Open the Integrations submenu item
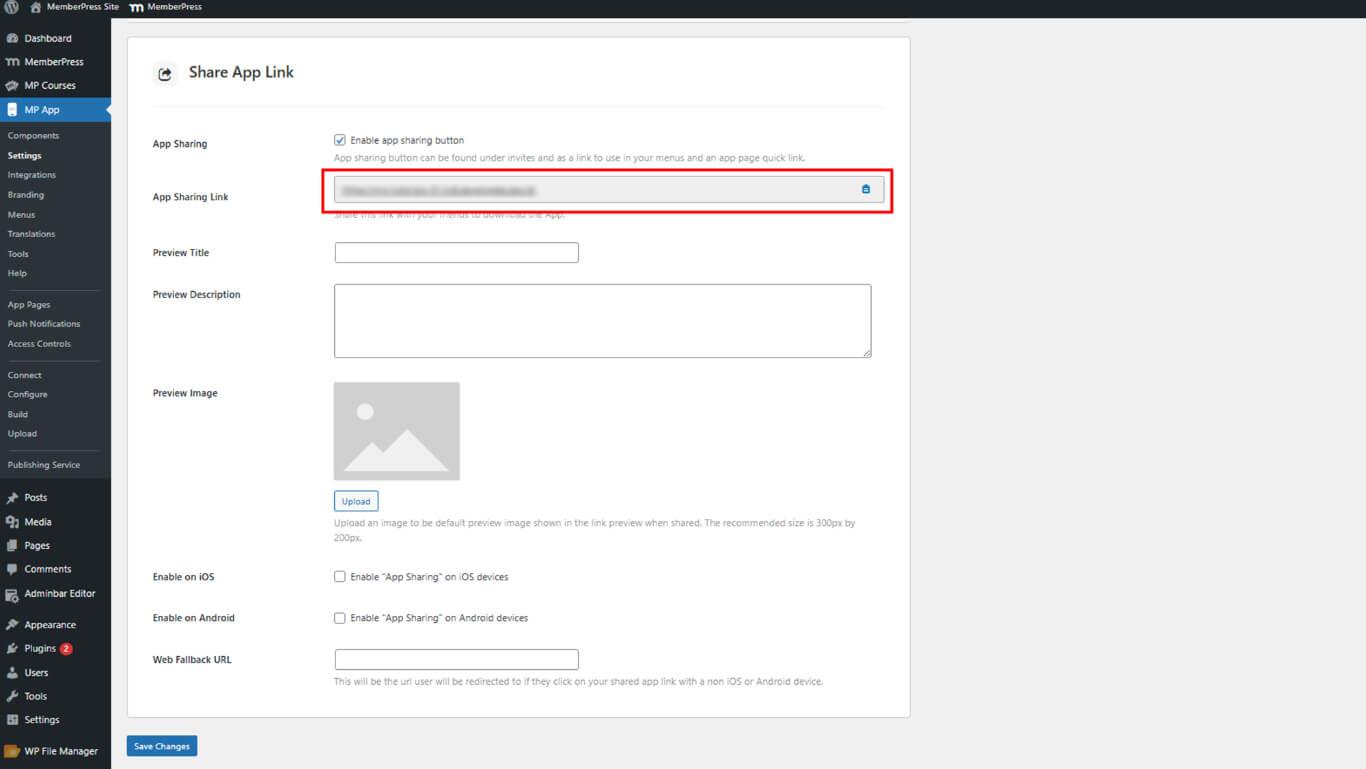1366x769 pixels. click(x=32, y=175)
